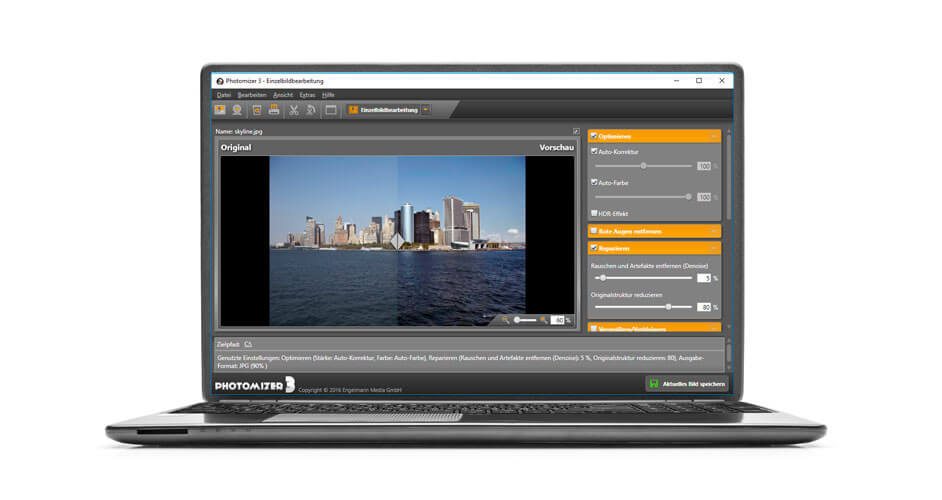Click the rotate image toolbar icon
Image resolution: width=942 pixels, height=500 pixels.
tap(311, 110)
